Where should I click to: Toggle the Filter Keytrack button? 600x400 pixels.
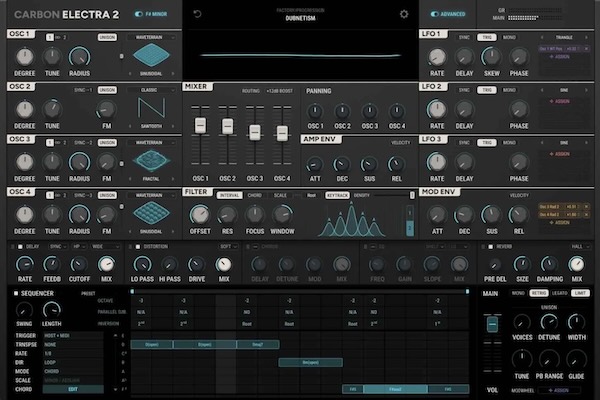[x=337, y=195]
